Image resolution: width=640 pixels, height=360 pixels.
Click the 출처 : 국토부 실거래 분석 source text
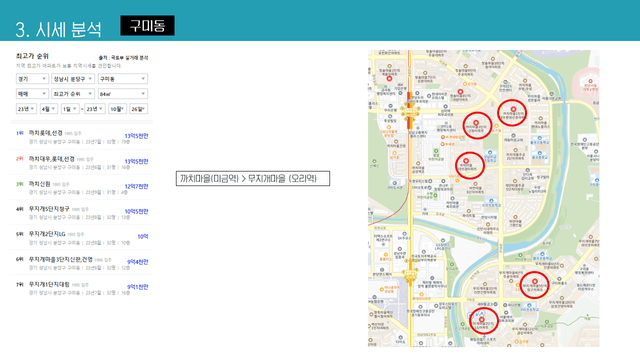pos(123,58)
